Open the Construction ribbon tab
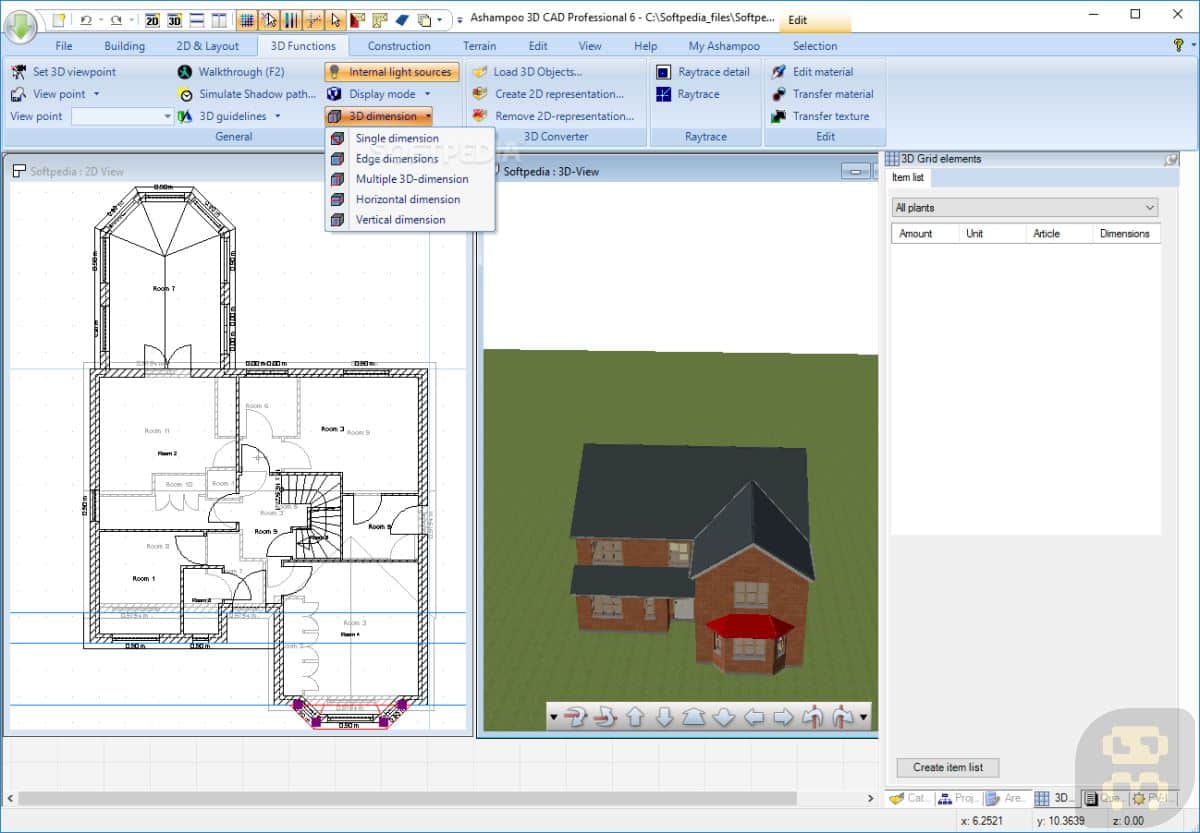The image size is (1200, 833). 399,46
